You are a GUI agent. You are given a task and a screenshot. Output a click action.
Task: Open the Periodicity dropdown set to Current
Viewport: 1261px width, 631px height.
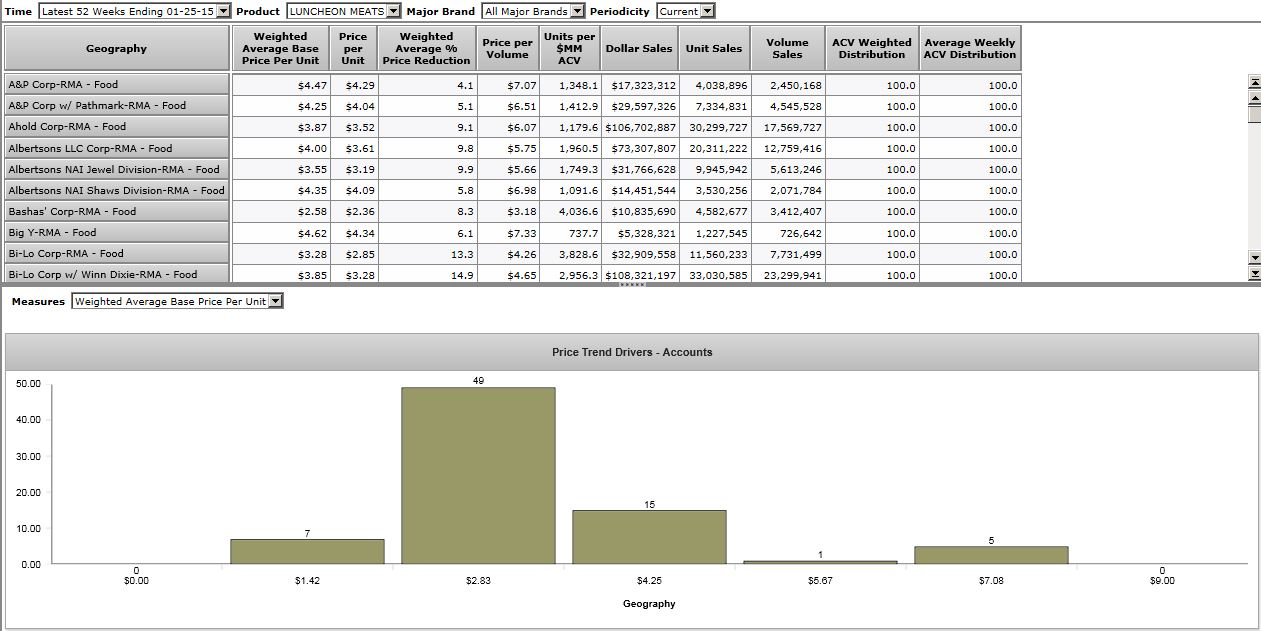(x=685, y=11)
